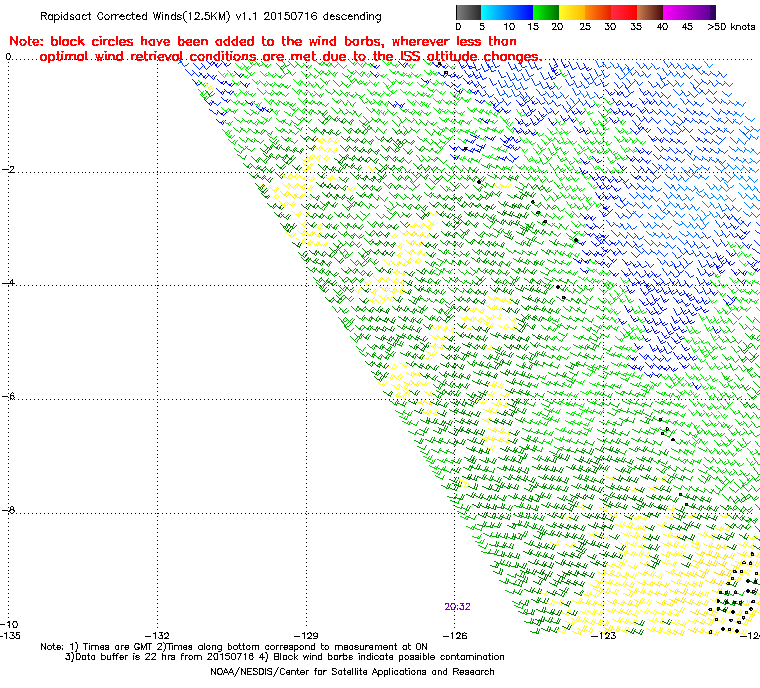Click the '>50 knots' legend label
Viewport: 760px width, 688px height.
click(731, 27)
